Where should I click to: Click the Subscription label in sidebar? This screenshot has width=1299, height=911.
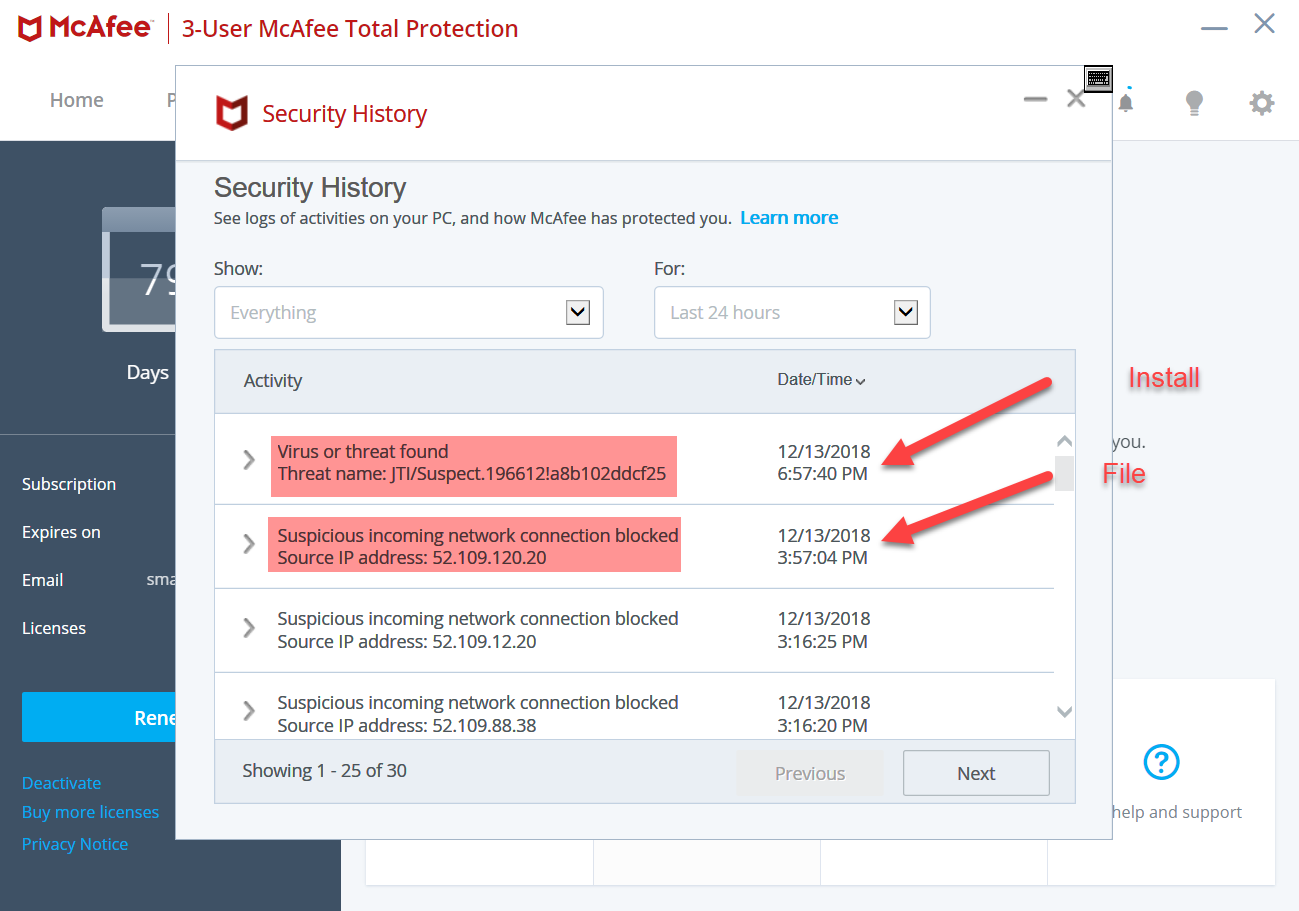click(69, 484)
